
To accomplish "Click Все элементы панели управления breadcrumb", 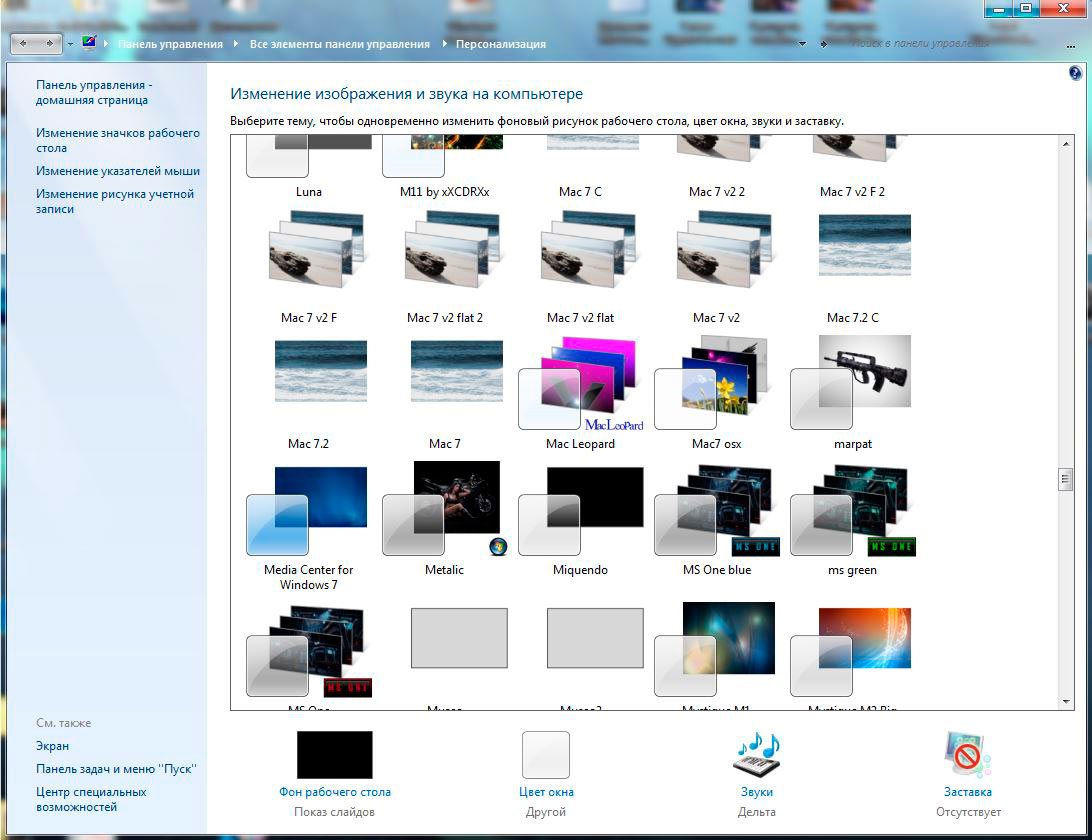I will (340, 44).
